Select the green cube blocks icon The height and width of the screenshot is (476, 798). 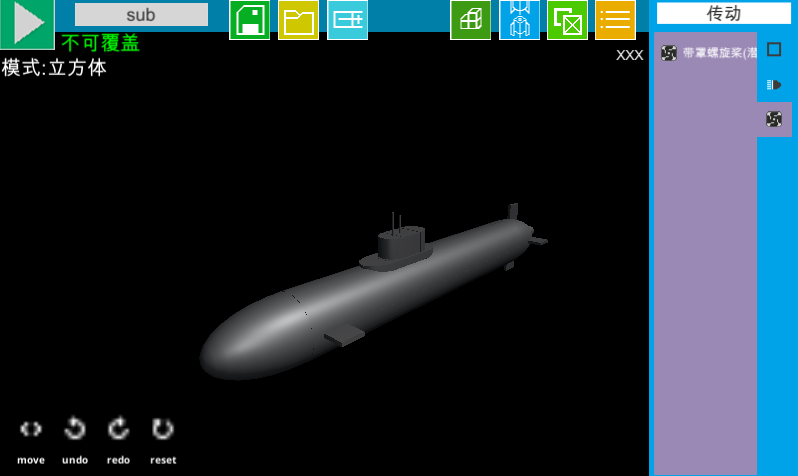(470, 20)
